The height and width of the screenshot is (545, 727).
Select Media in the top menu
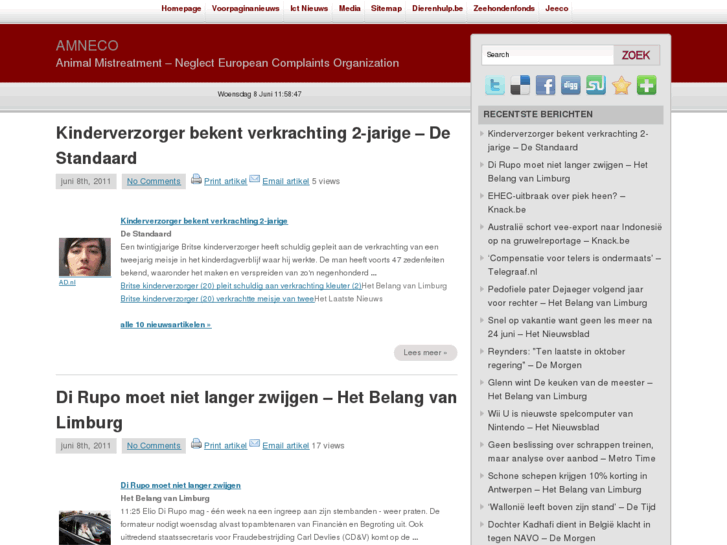coord(350,8)
